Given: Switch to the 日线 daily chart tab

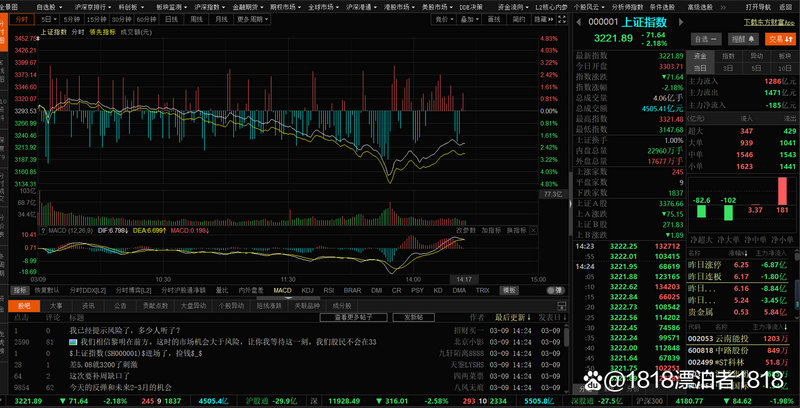Looking at the screenshot, I should coord(173,19).
